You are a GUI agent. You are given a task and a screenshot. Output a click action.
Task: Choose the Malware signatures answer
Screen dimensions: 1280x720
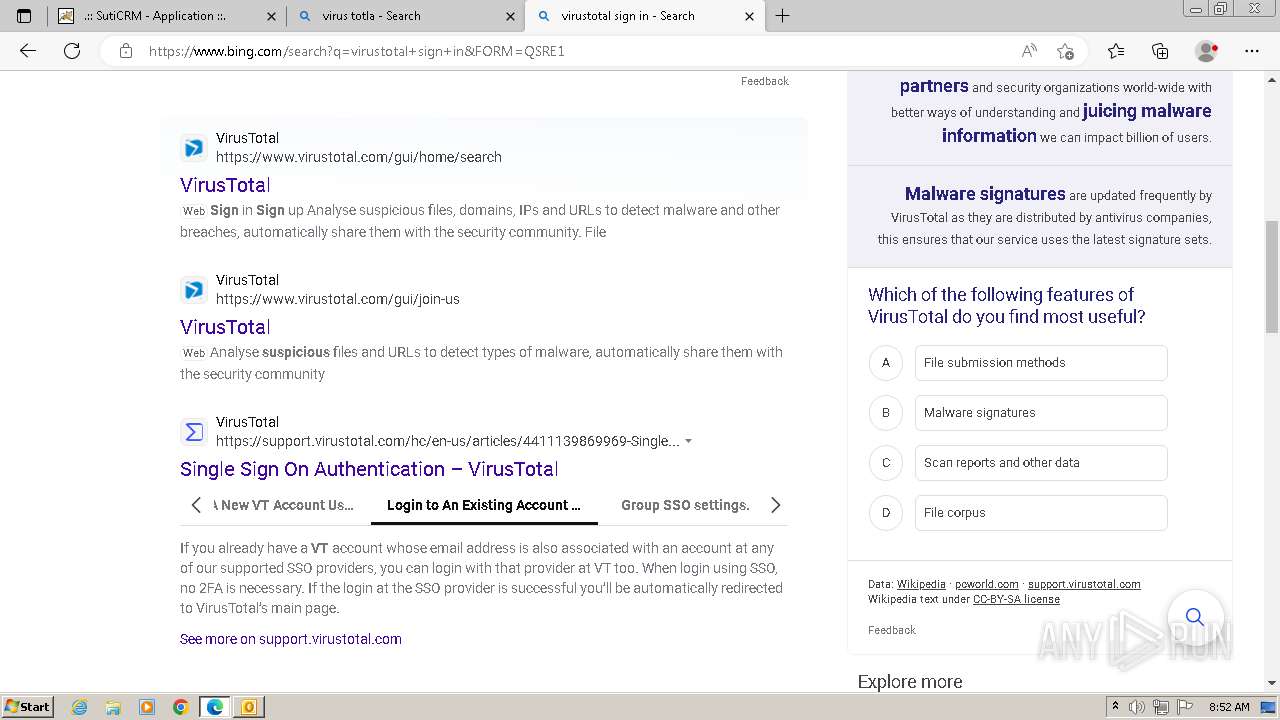pyautogui.click(x=1041, y=413)
